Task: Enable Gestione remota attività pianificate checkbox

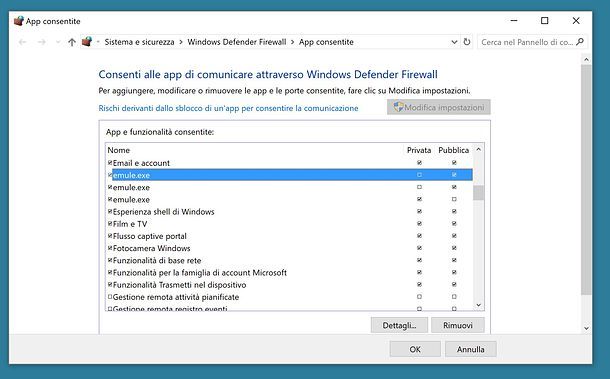Action: tap(110, 297)
